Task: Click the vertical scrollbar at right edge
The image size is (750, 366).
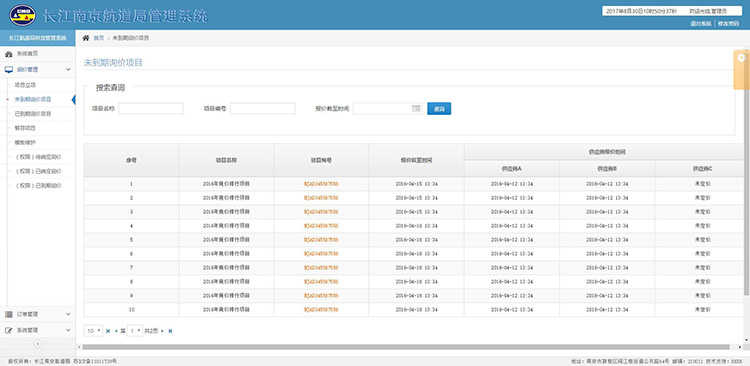Action: click(748, 172)
